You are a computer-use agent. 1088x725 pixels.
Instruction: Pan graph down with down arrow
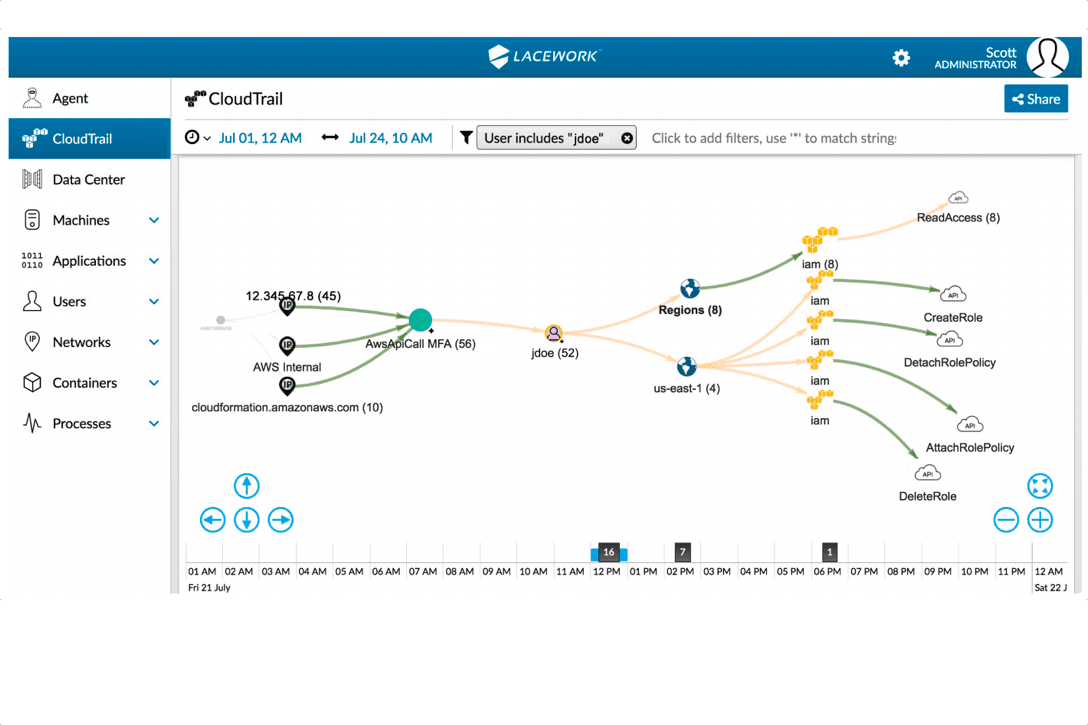[x=246, y=520]
